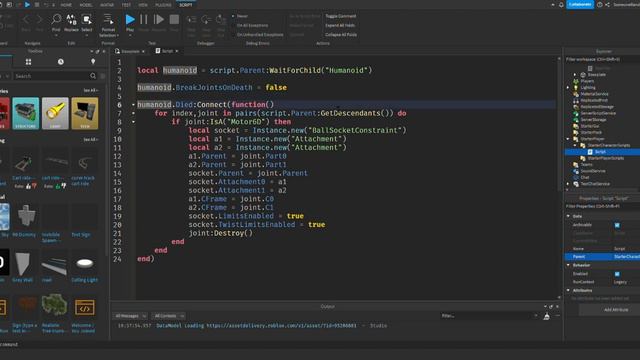Collapse the Behavior properties section

coord(569,265)
